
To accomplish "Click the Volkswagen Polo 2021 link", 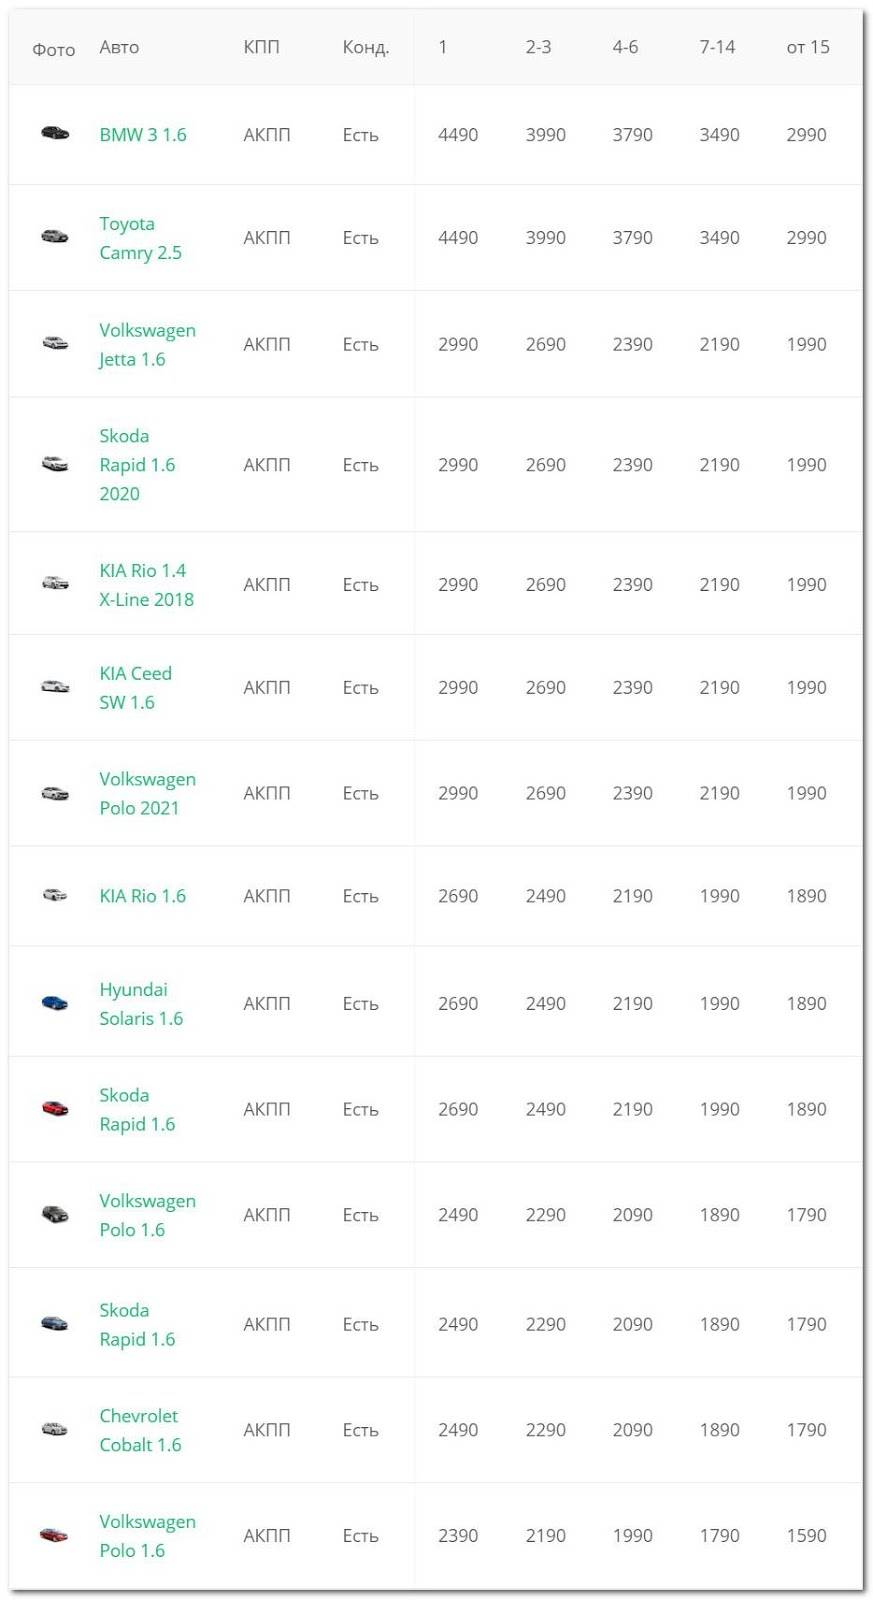I will point(147,794).
